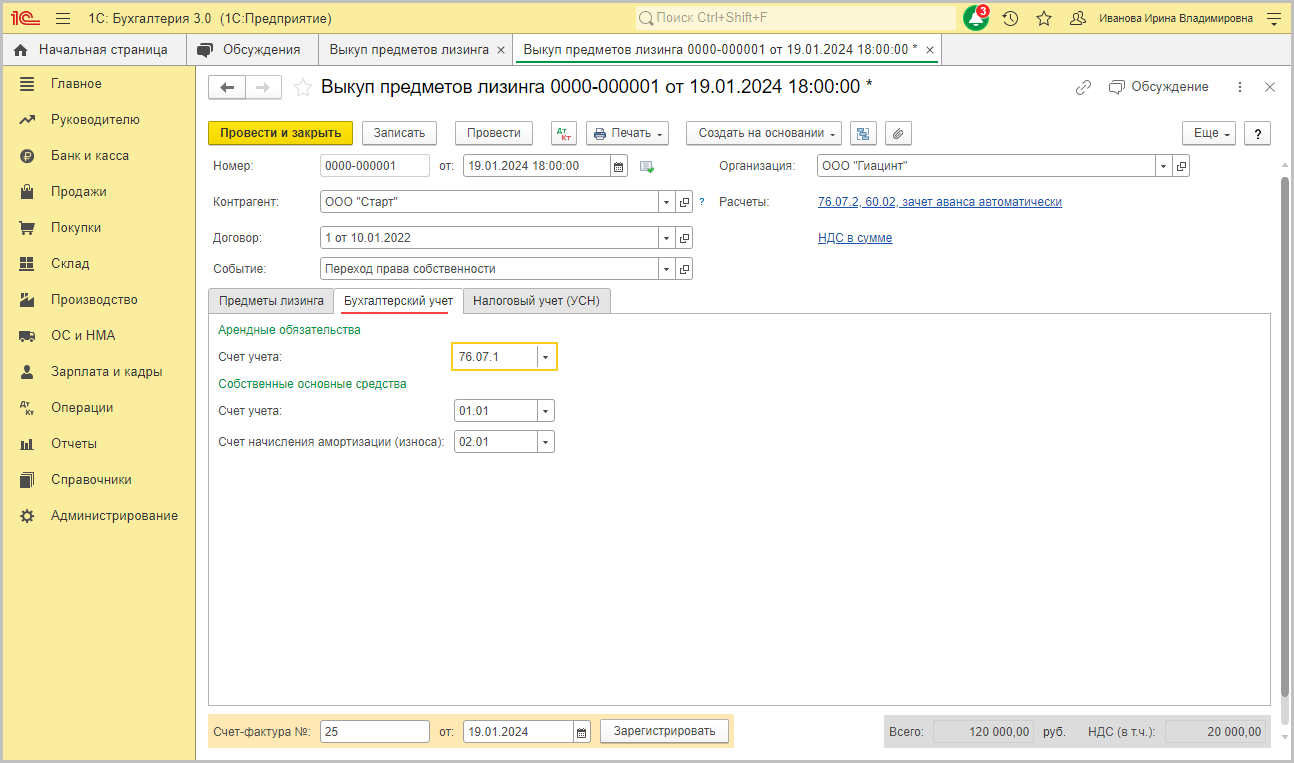Open the Главное section

[76, 84]
